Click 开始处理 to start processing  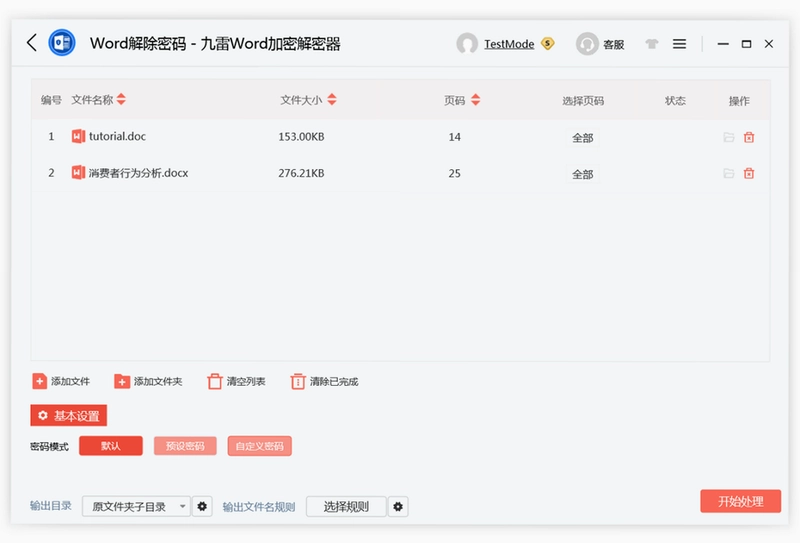click(740, 501)
